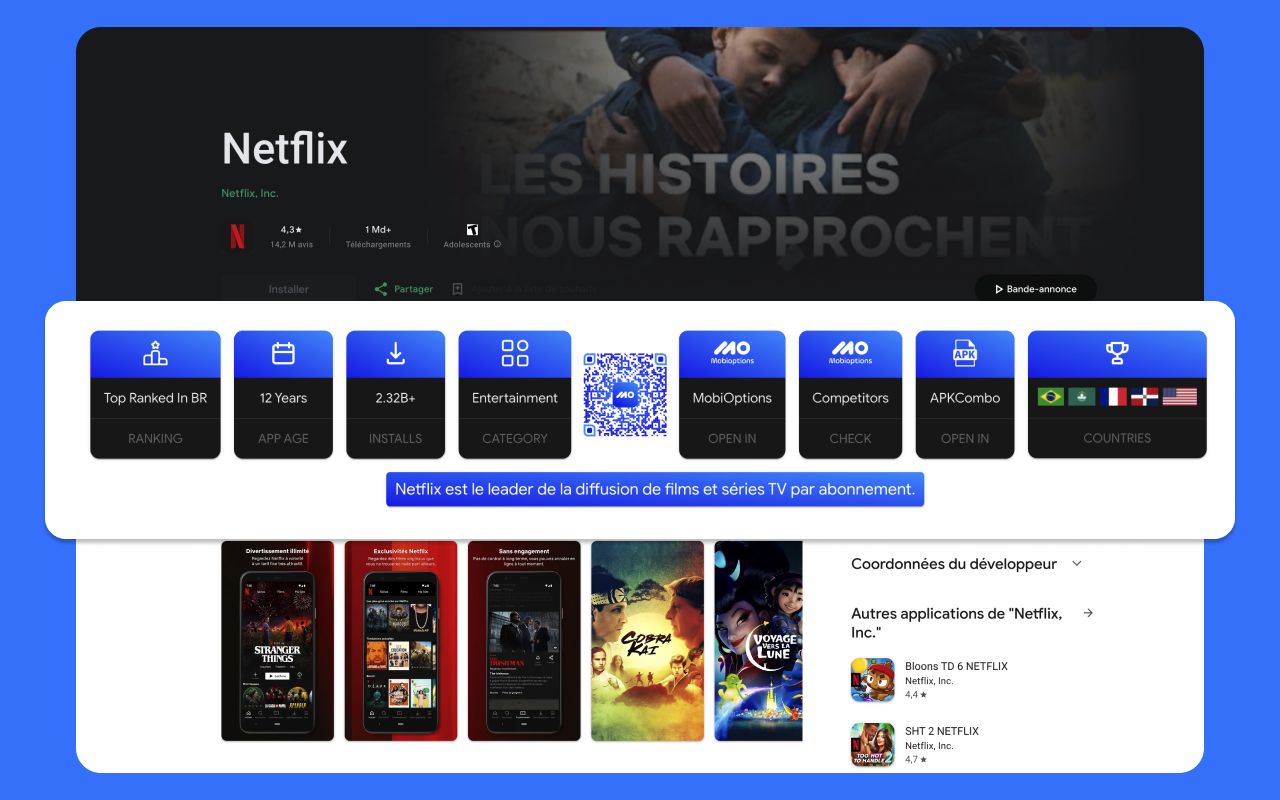
Task: Select the Dominican Republic flag
Action: click(x=1144, y=397)
